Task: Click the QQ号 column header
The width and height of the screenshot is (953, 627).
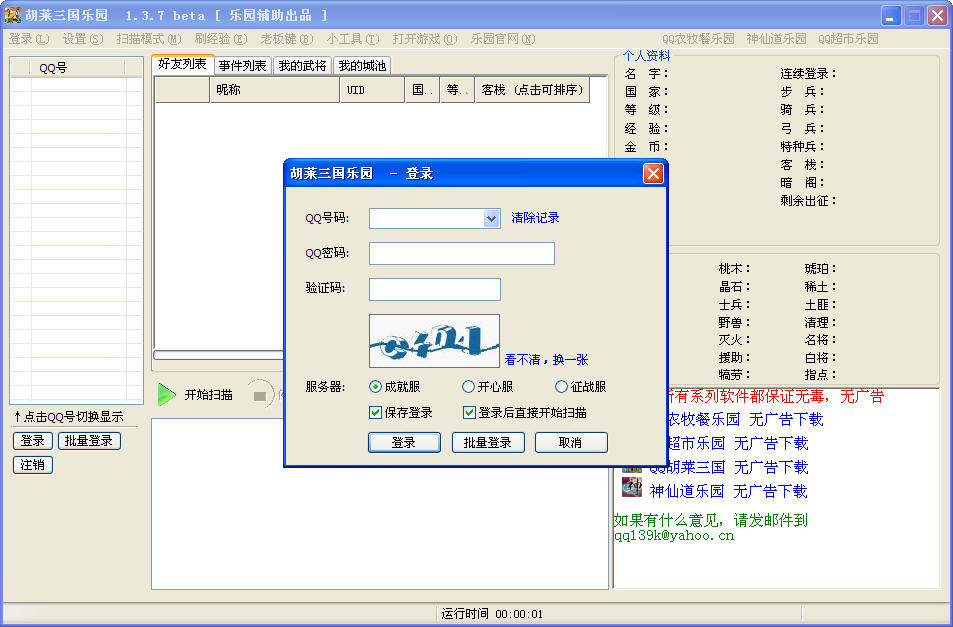Action: click(x=77, y=68)
